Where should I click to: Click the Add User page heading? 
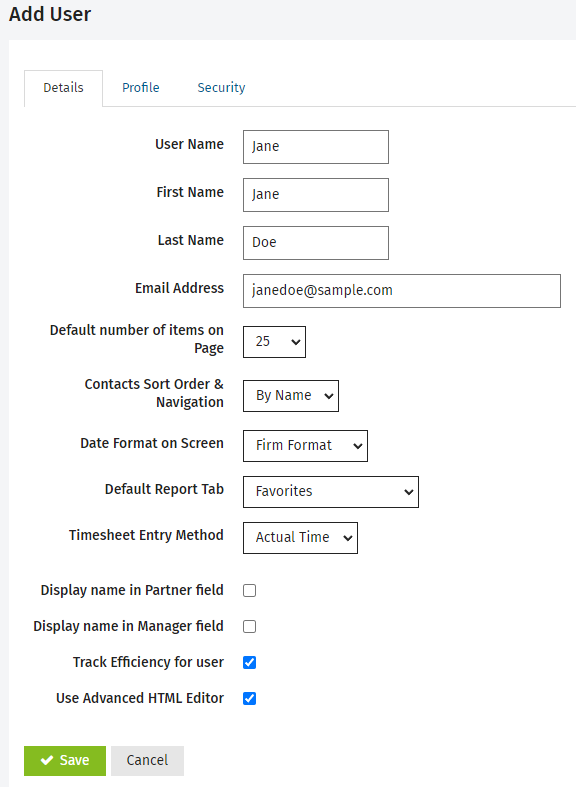point(50,14)
